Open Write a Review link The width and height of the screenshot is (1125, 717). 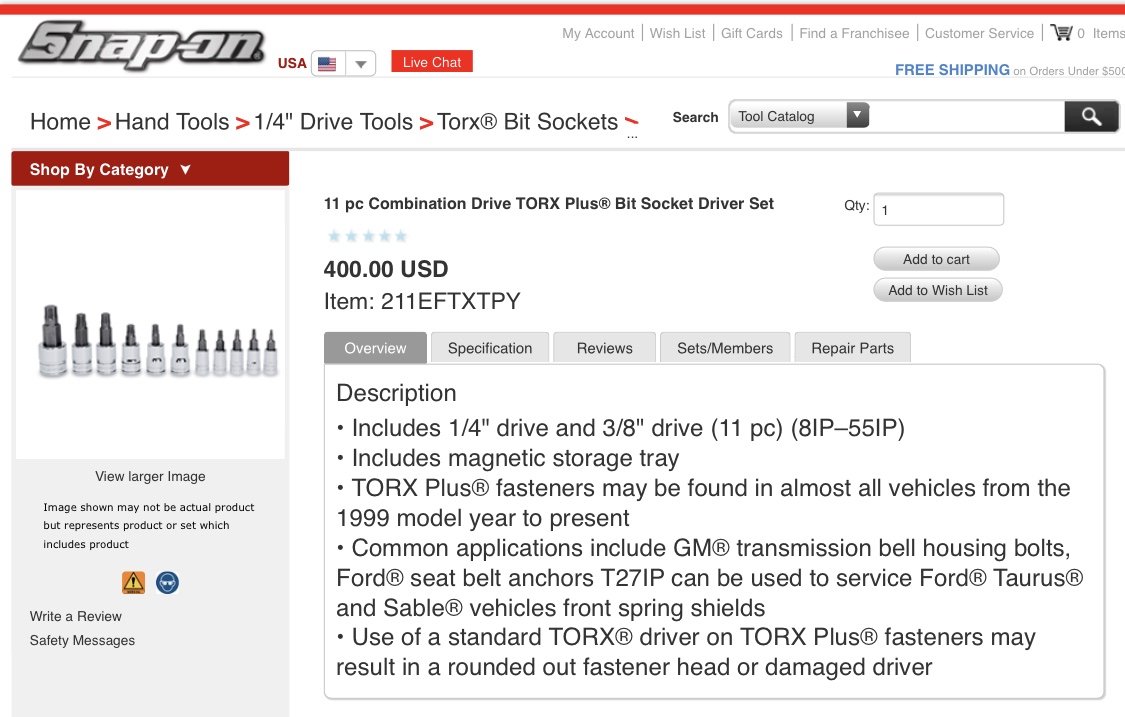(x=75, y=616)
